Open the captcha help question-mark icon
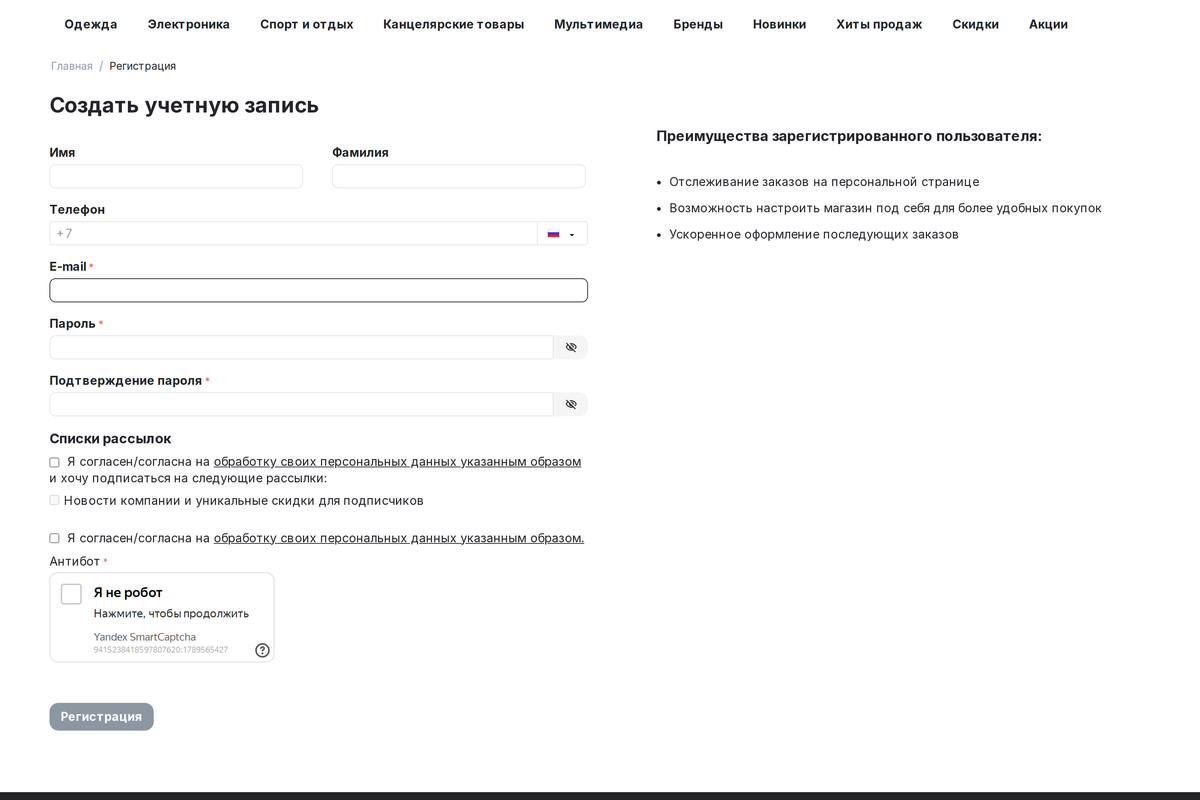Viewport: 1200px width, 800px height. [x=262, y=650]
